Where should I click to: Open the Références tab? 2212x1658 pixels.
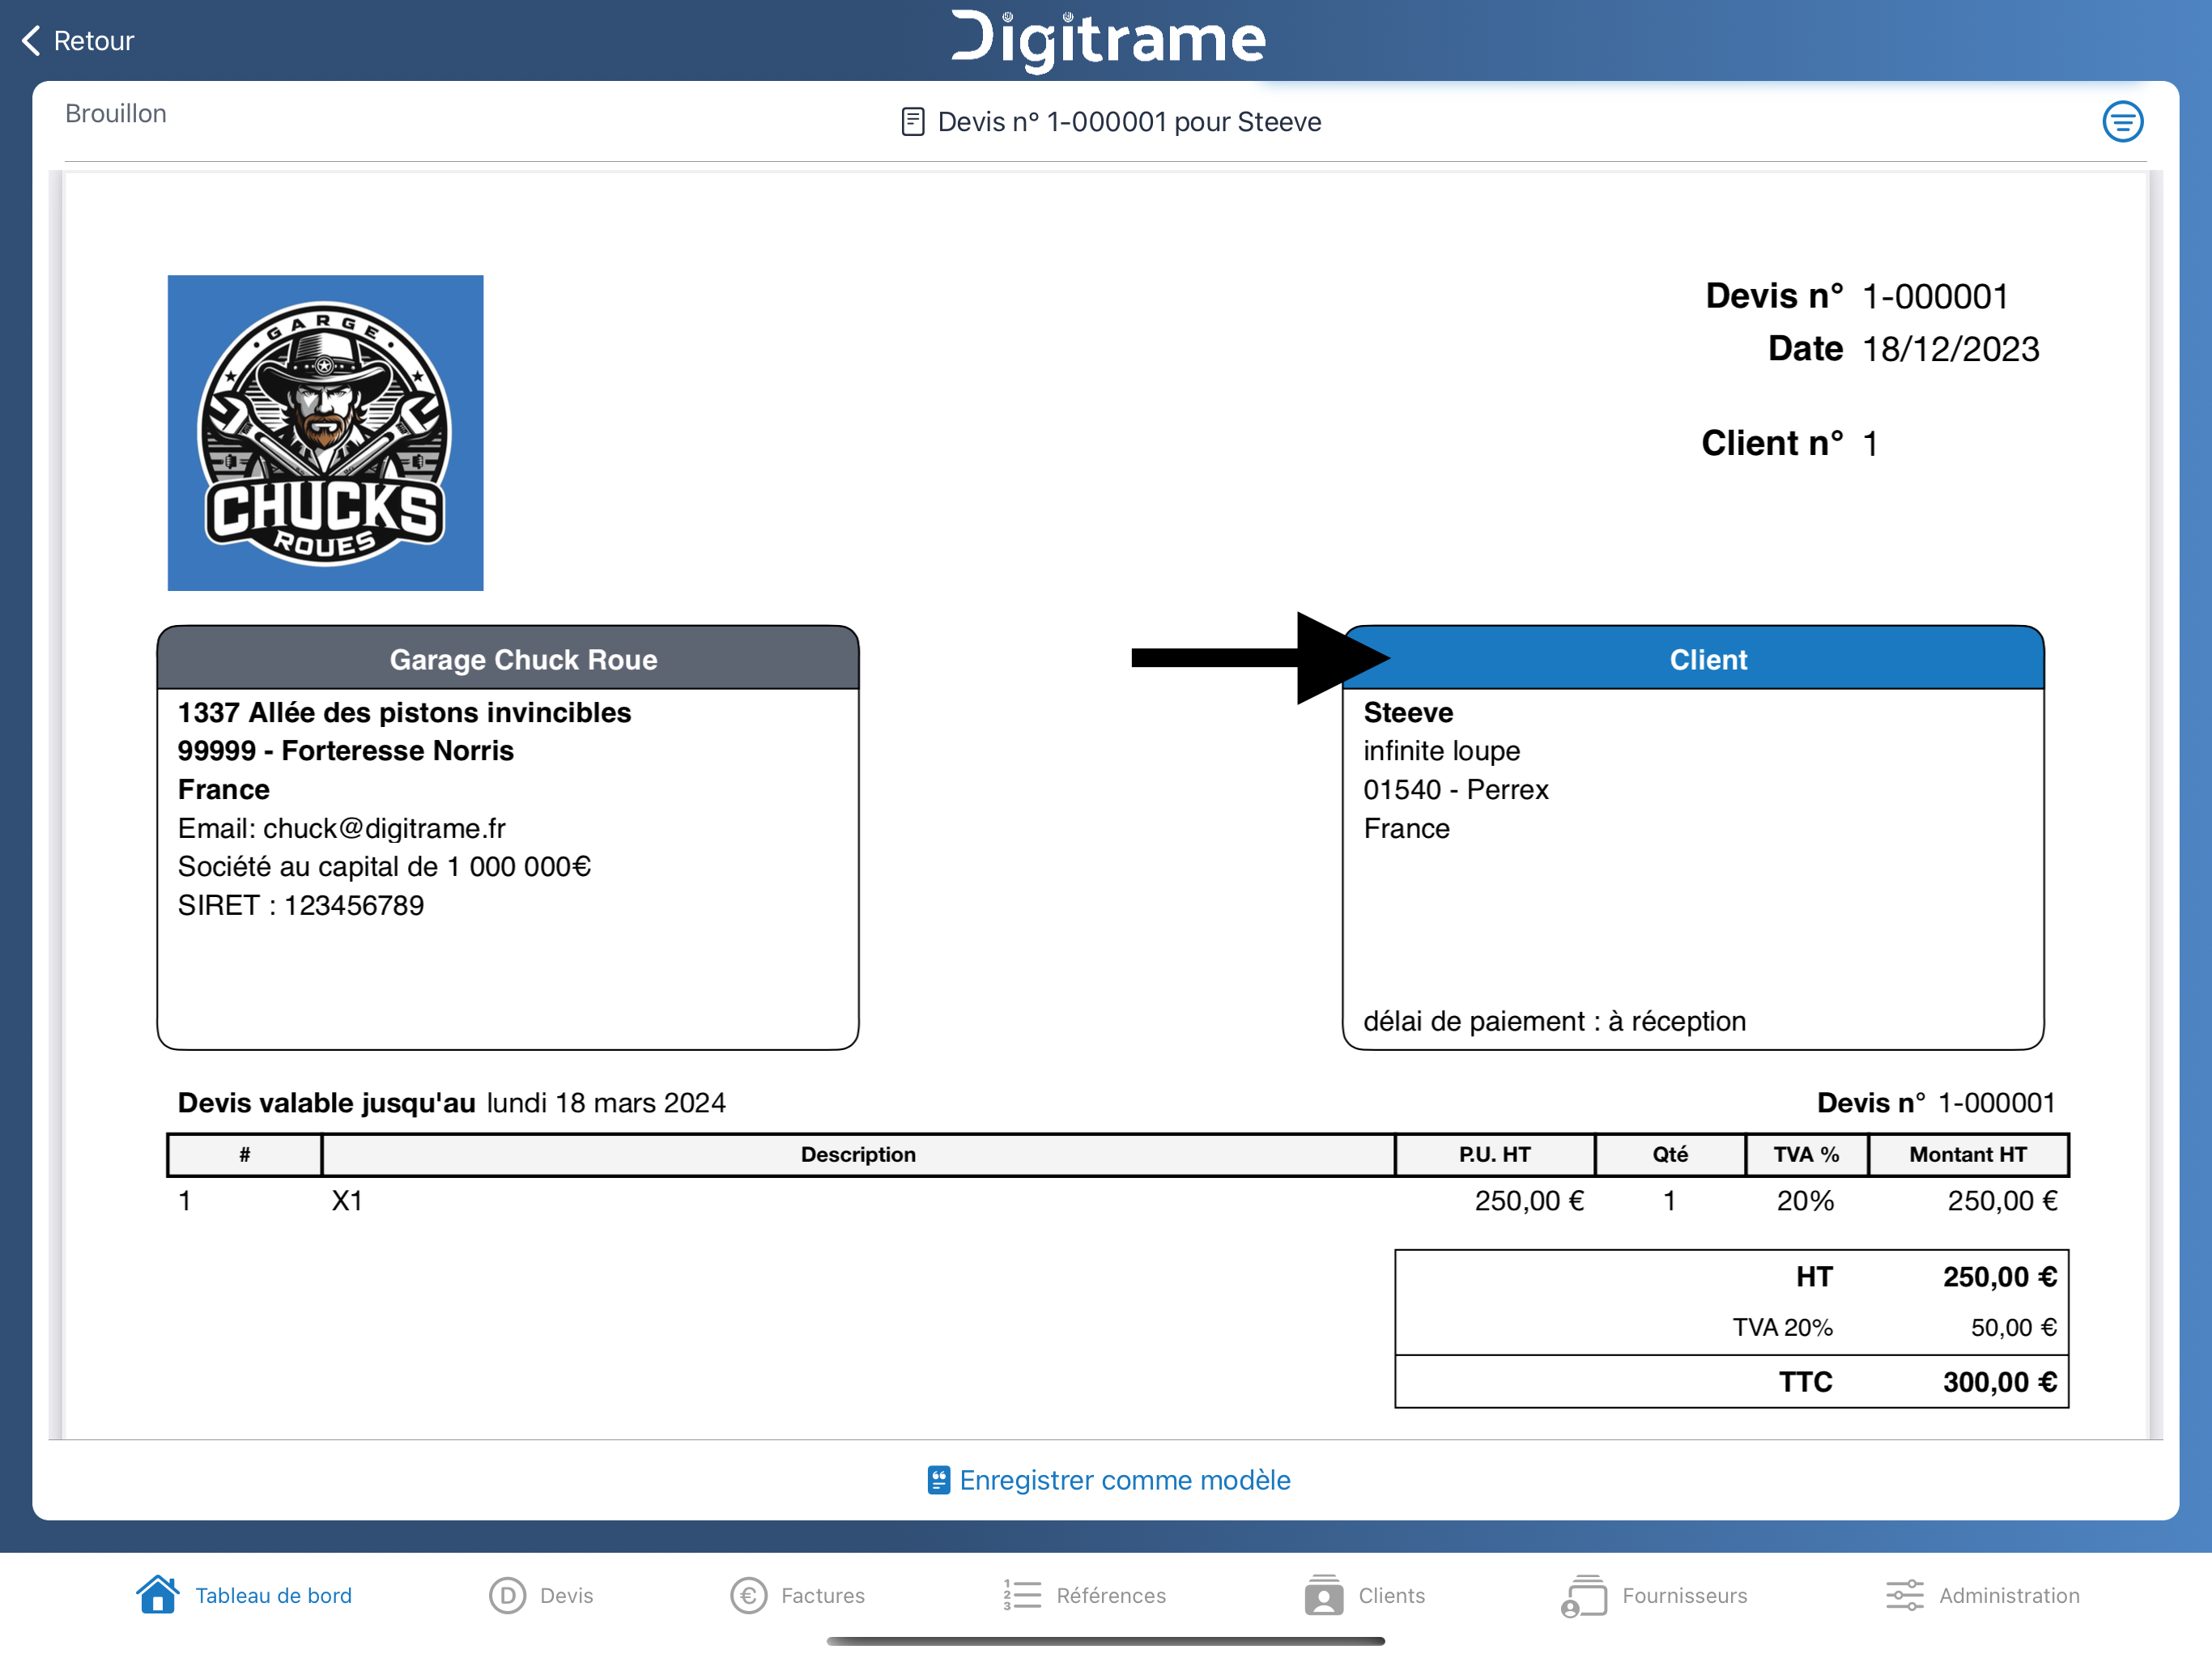[1085, 1595]
